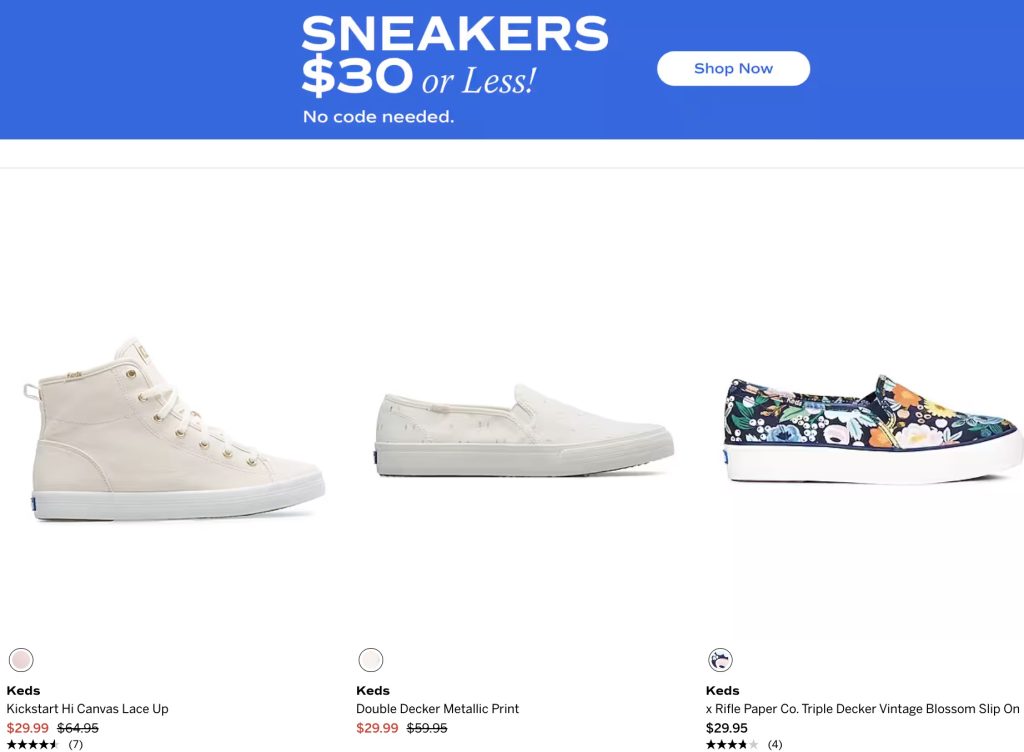Click the Shop Now banner button
1024x752 pixels.
click(733, 69)
